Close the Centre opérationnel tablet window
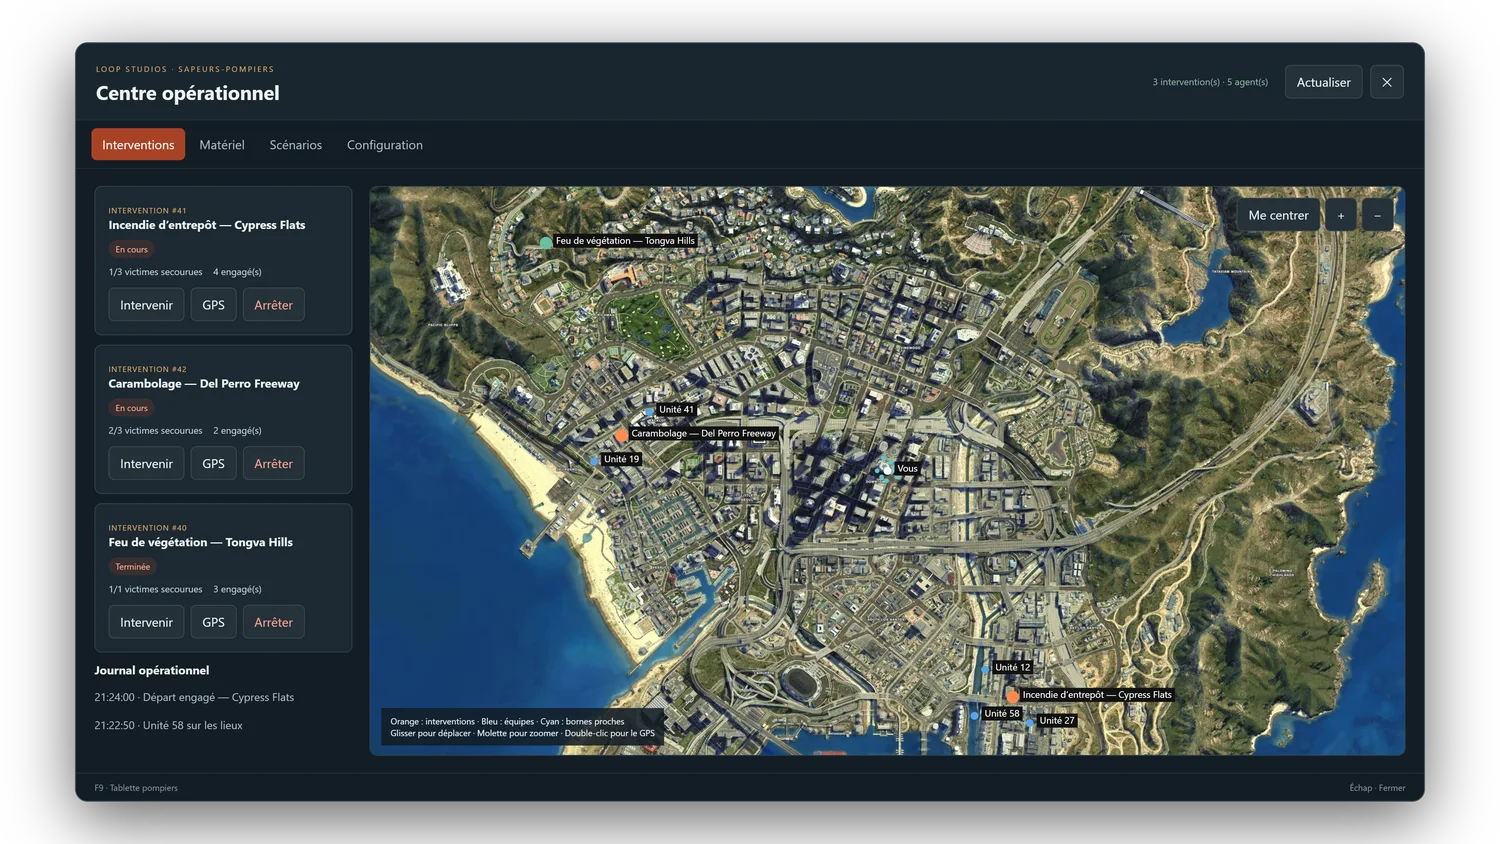Viewport: 1500px width, 844px height. pos(1387,82)
